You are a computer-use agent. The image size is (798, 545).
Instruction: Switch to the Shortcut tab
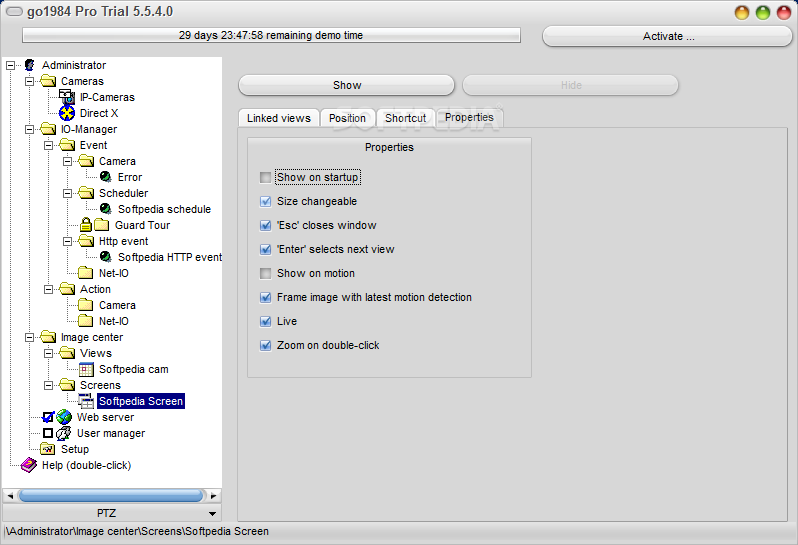(406, 118)
